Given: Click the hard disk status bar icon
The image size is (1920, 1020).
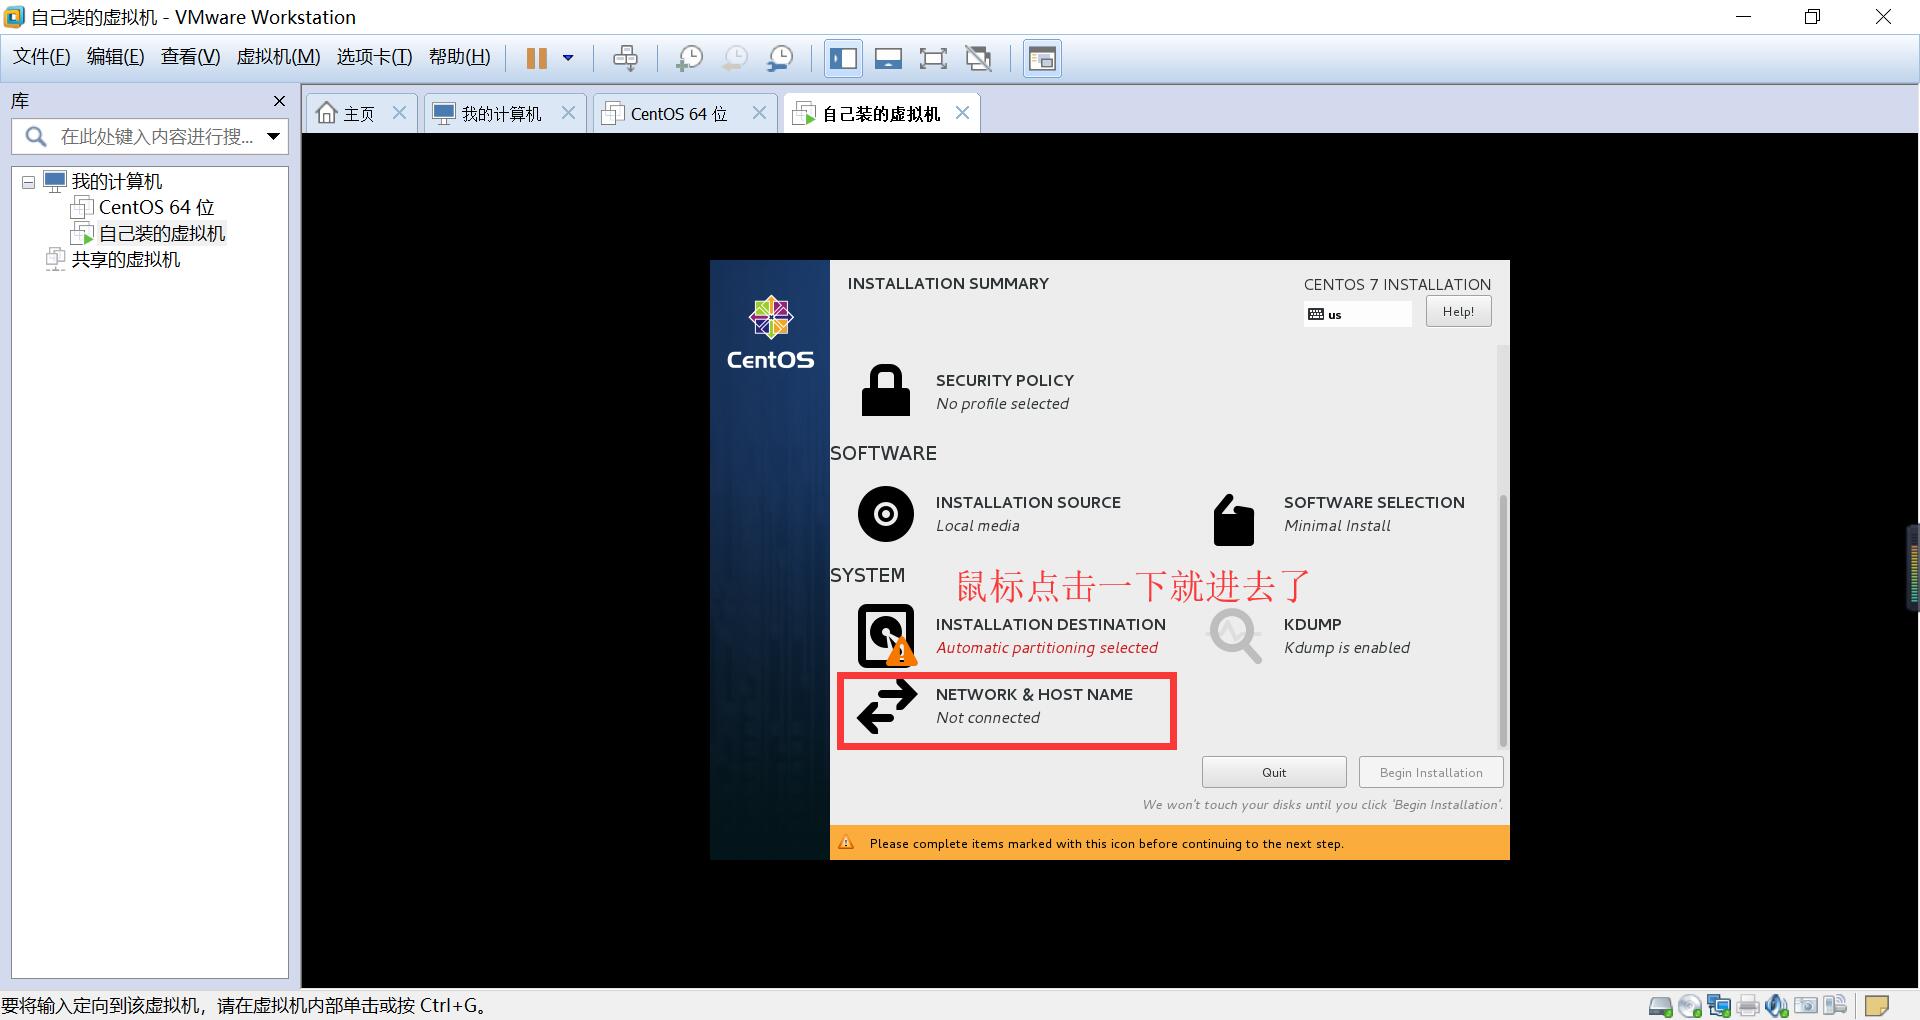Looking at the screenshot, I should (1660, 1006).
